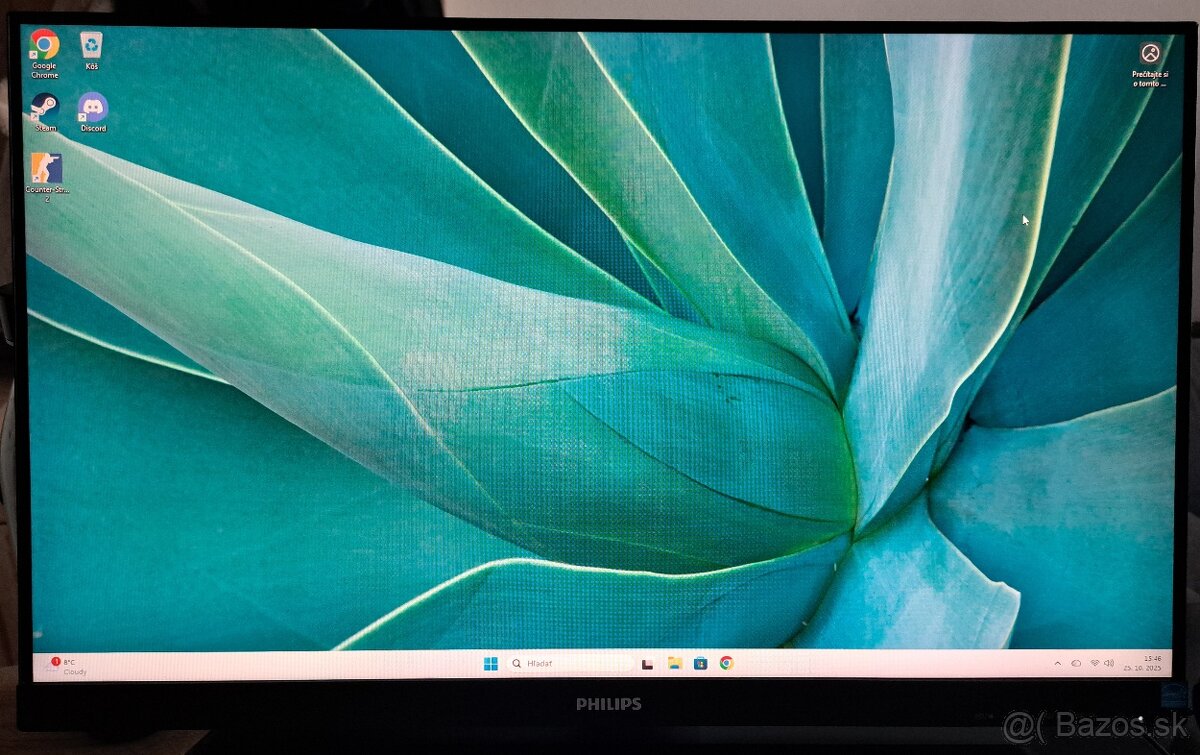Click the magnifying glass search icon
This screenshot has width=1200, height=755.
(517, 664)
